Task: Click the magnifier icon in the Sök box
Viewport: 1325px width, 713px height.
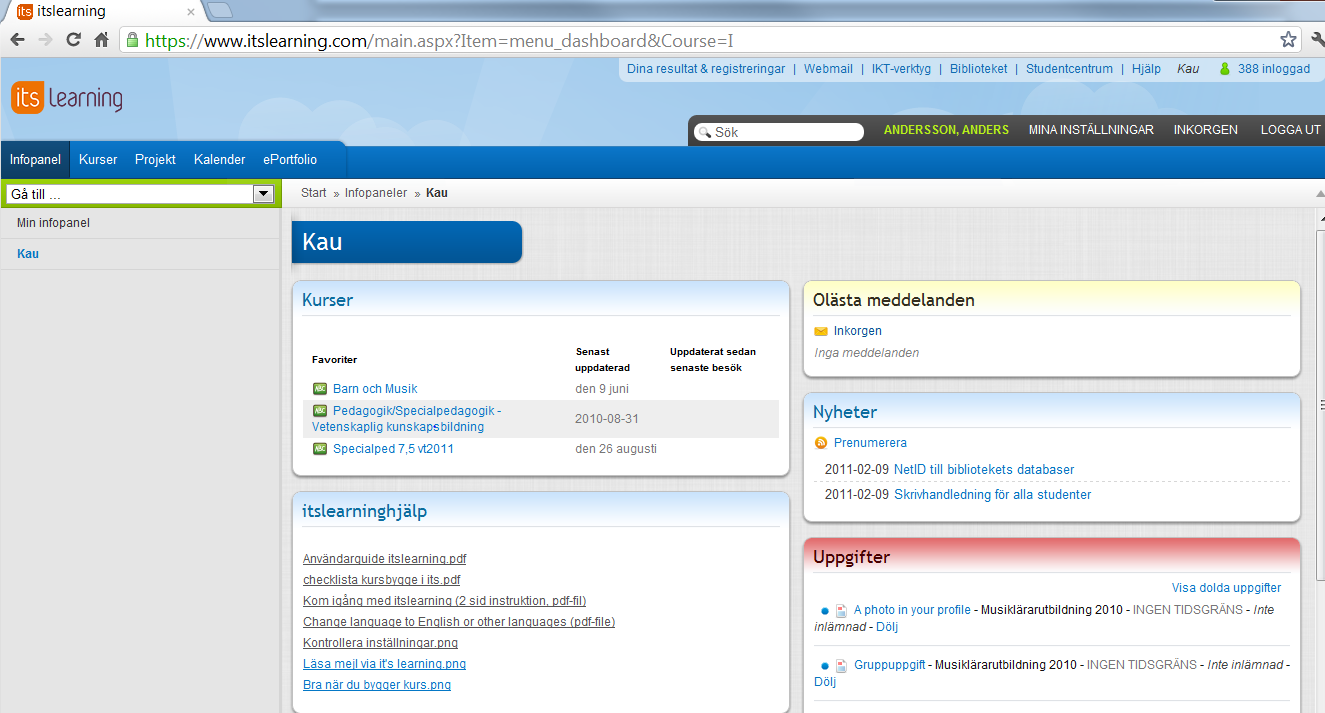Action: click(x=704, y=132)
